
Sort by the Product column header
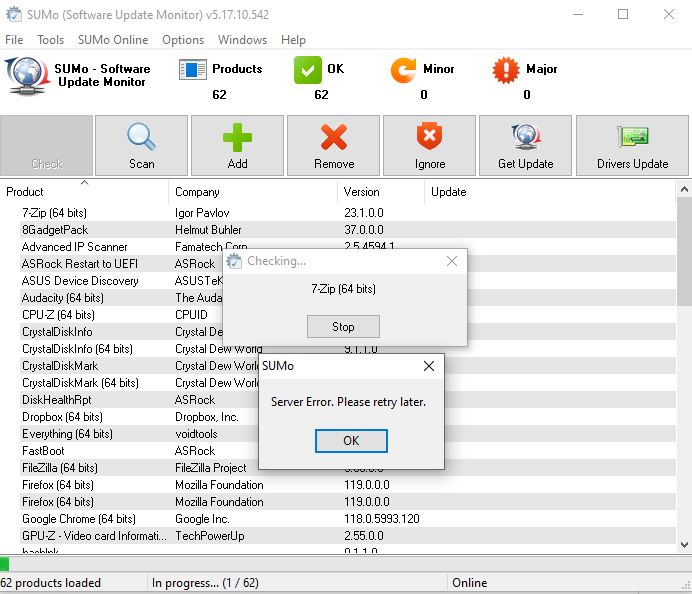pyautogui.click(x=84, y=192)
